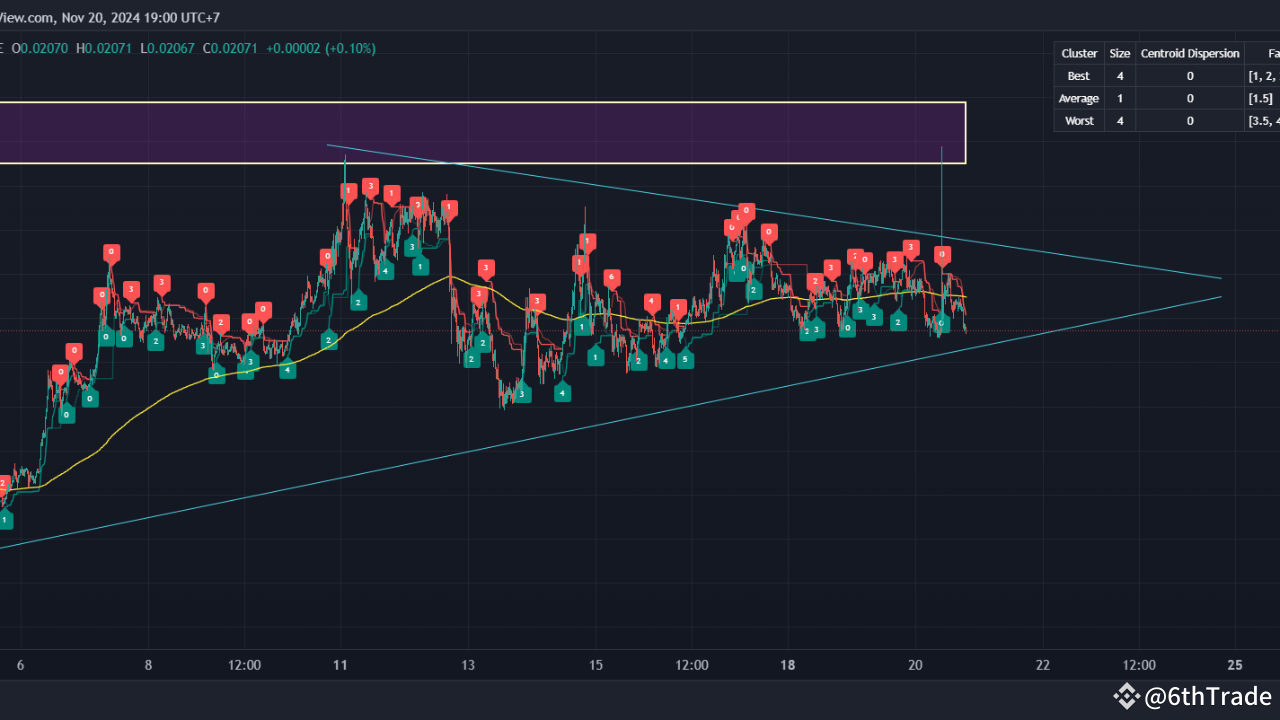Viewport: 1280px width, 720px height.
Task: Open the Cluster column header options
Action: pos(1079,53)
